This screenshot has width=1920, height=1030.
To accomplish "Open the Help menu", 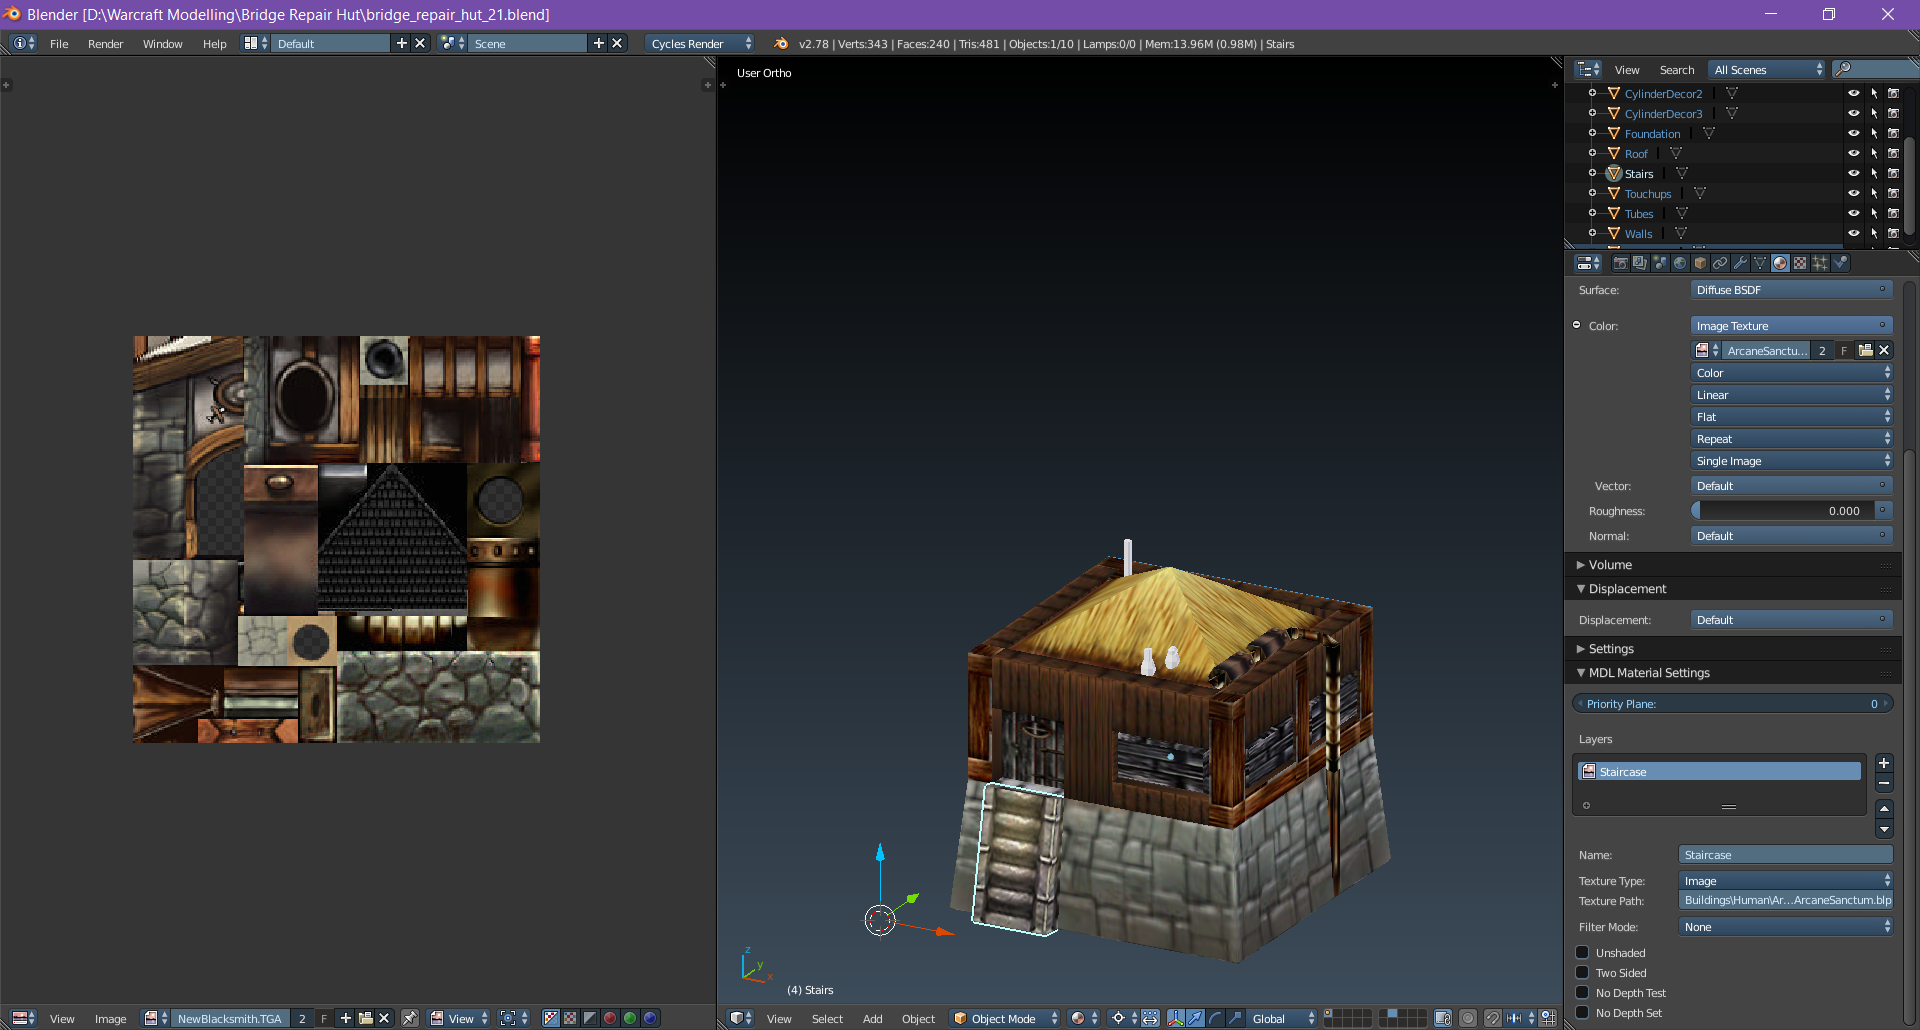I will tap(214, 44).
